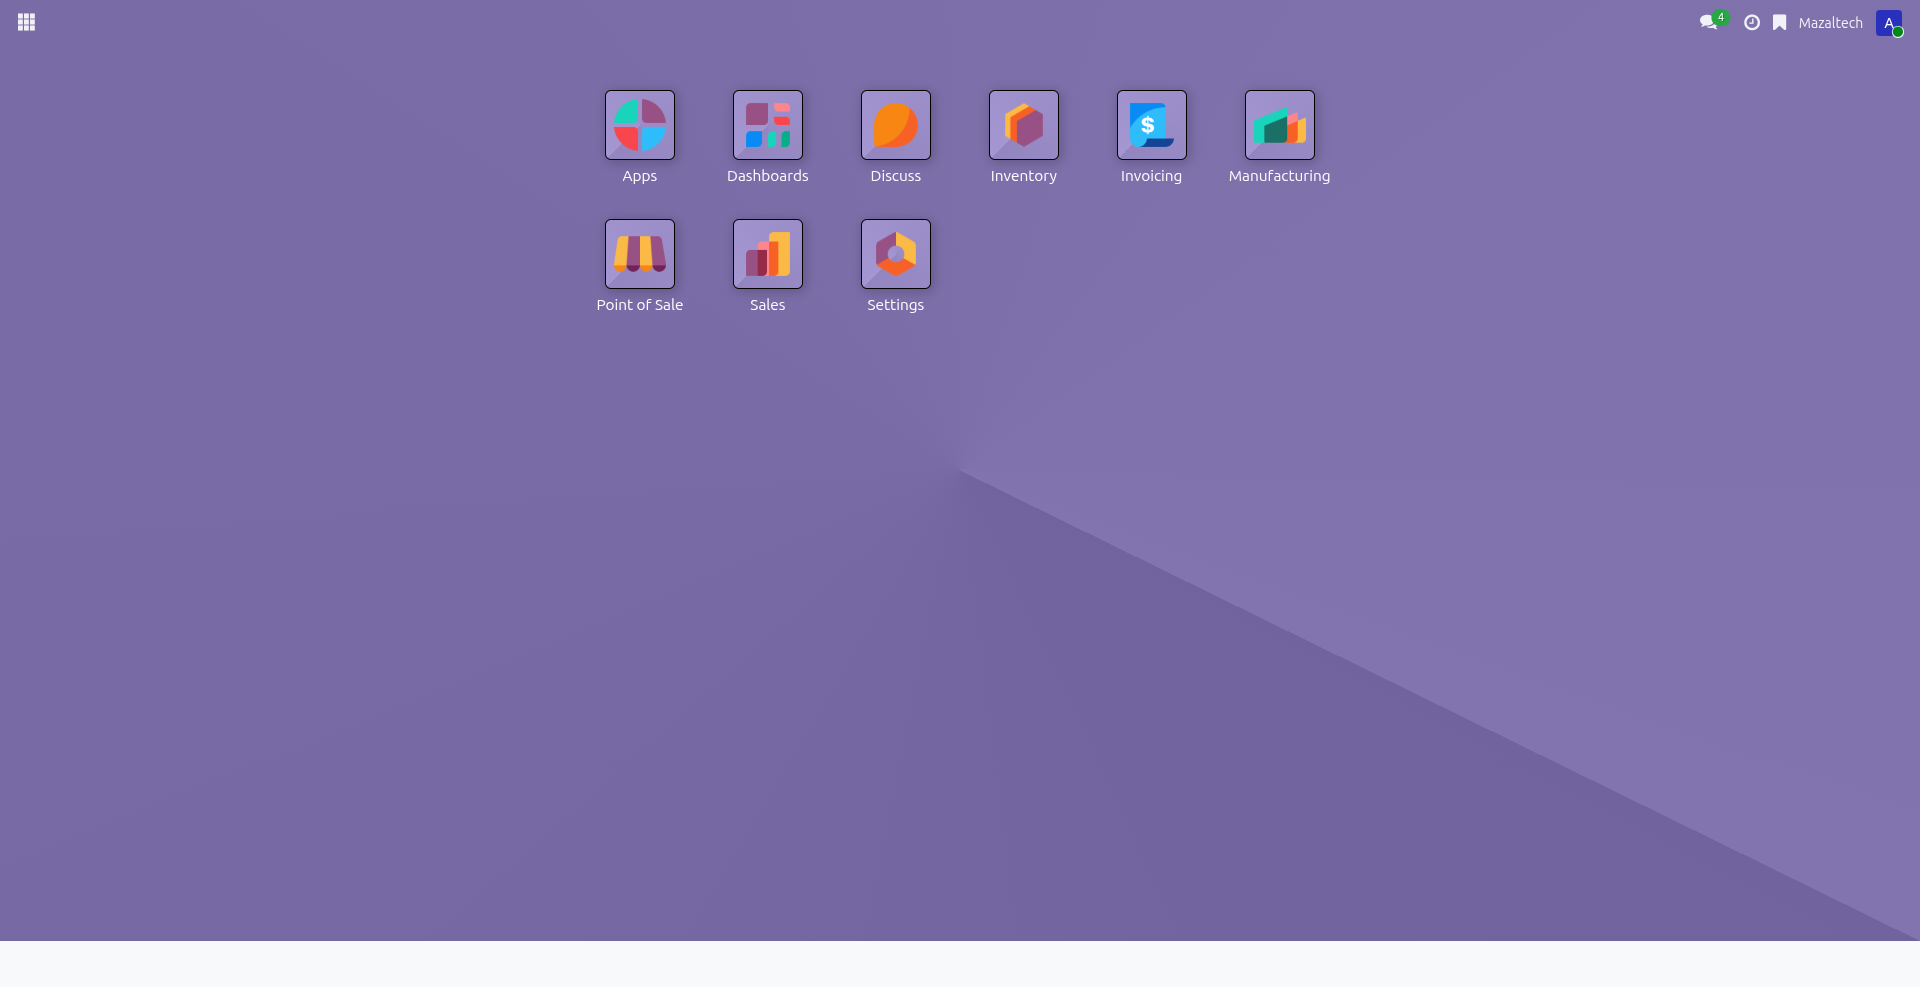Screen dimensions: 1920x987
Task: Open the Apps application icon
Action: click(x=639, y=125)
